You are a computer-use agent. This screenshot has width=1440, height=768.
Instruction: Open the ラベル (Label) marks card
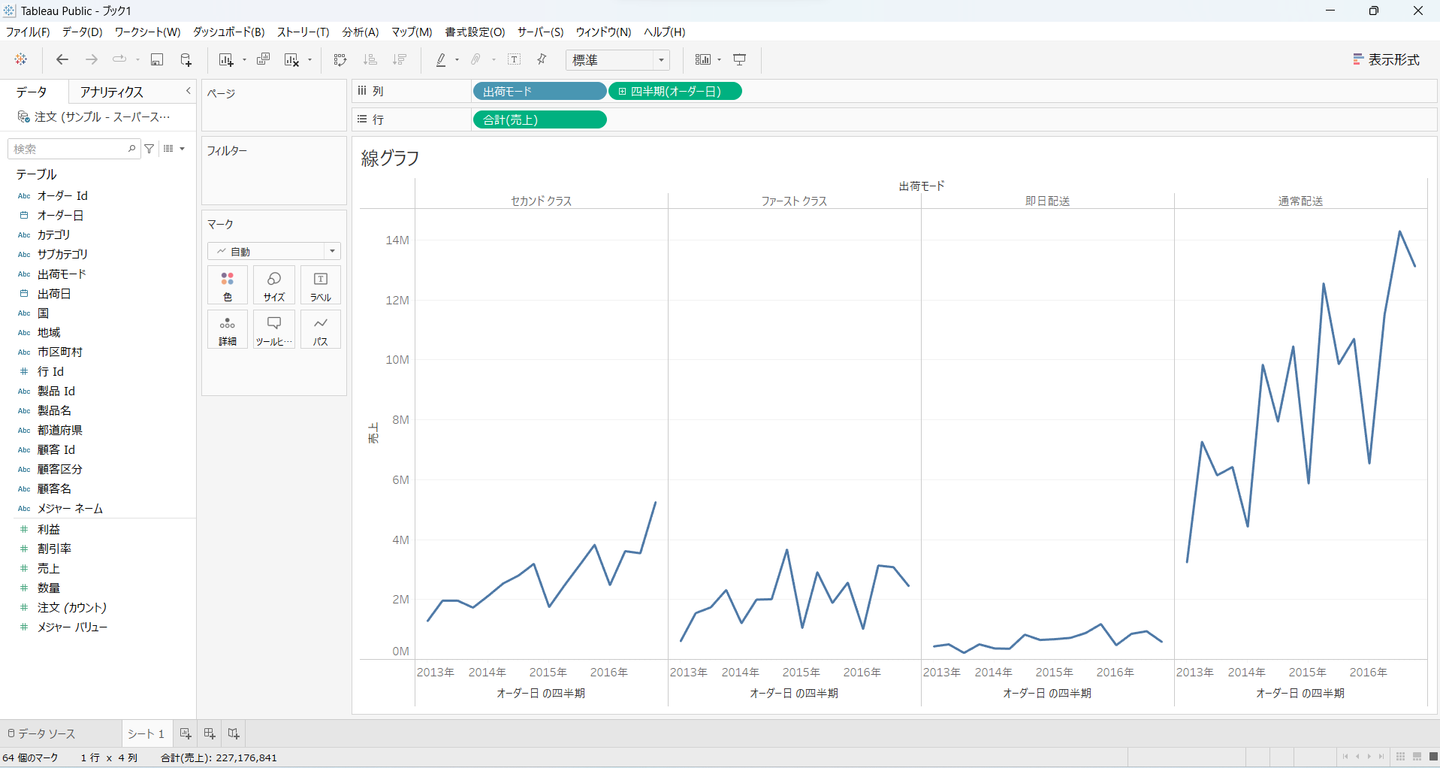[321, 285]
